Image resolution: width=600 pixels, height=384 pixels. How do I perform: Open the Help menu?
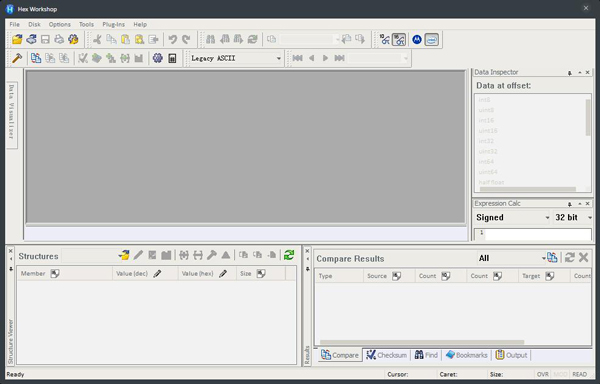click(140, 24)
